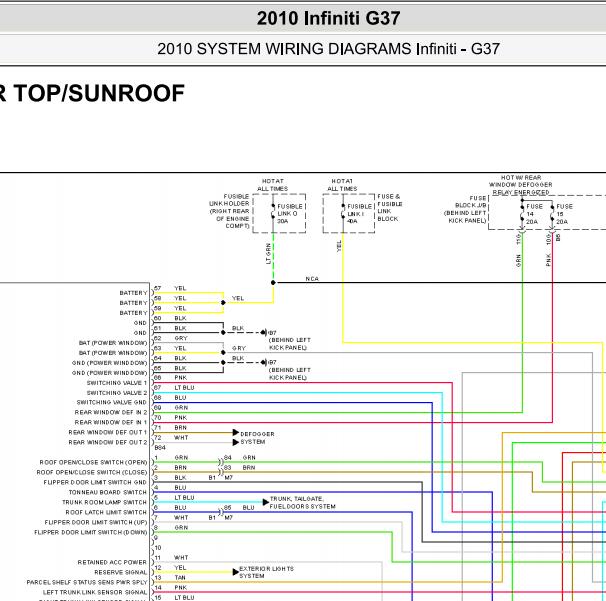
Task: Click the "RESERVE SIGNAL" label
Action: (x=121, y=572)
